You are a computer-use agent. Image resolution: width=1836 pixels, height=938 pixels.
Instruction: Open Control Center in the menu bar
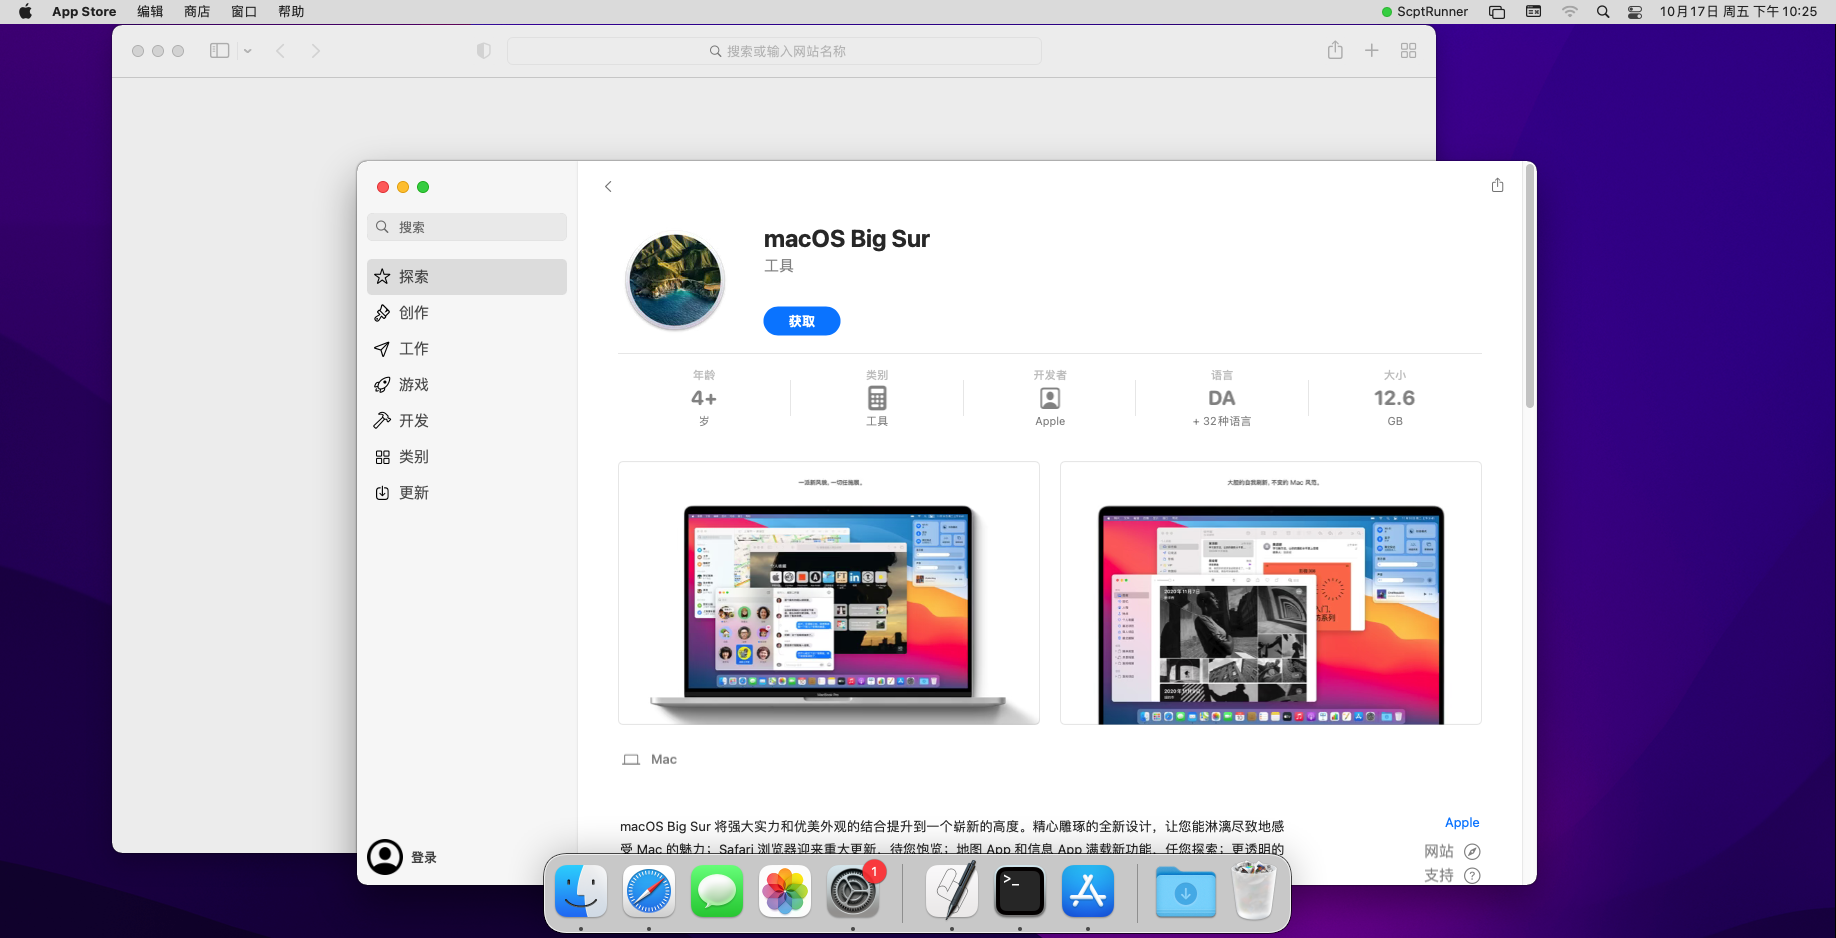tap(1635, 12)
